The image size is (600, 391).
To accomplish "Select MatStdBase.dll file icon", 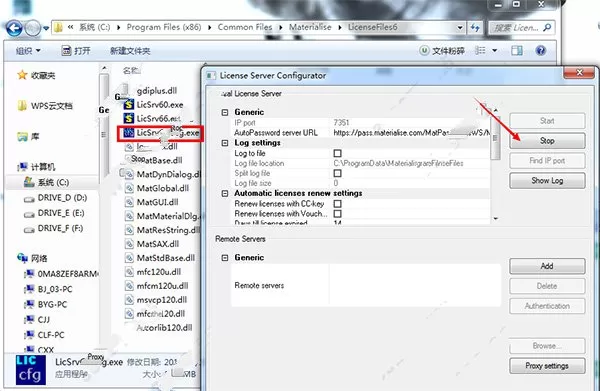I will point(129,258).
